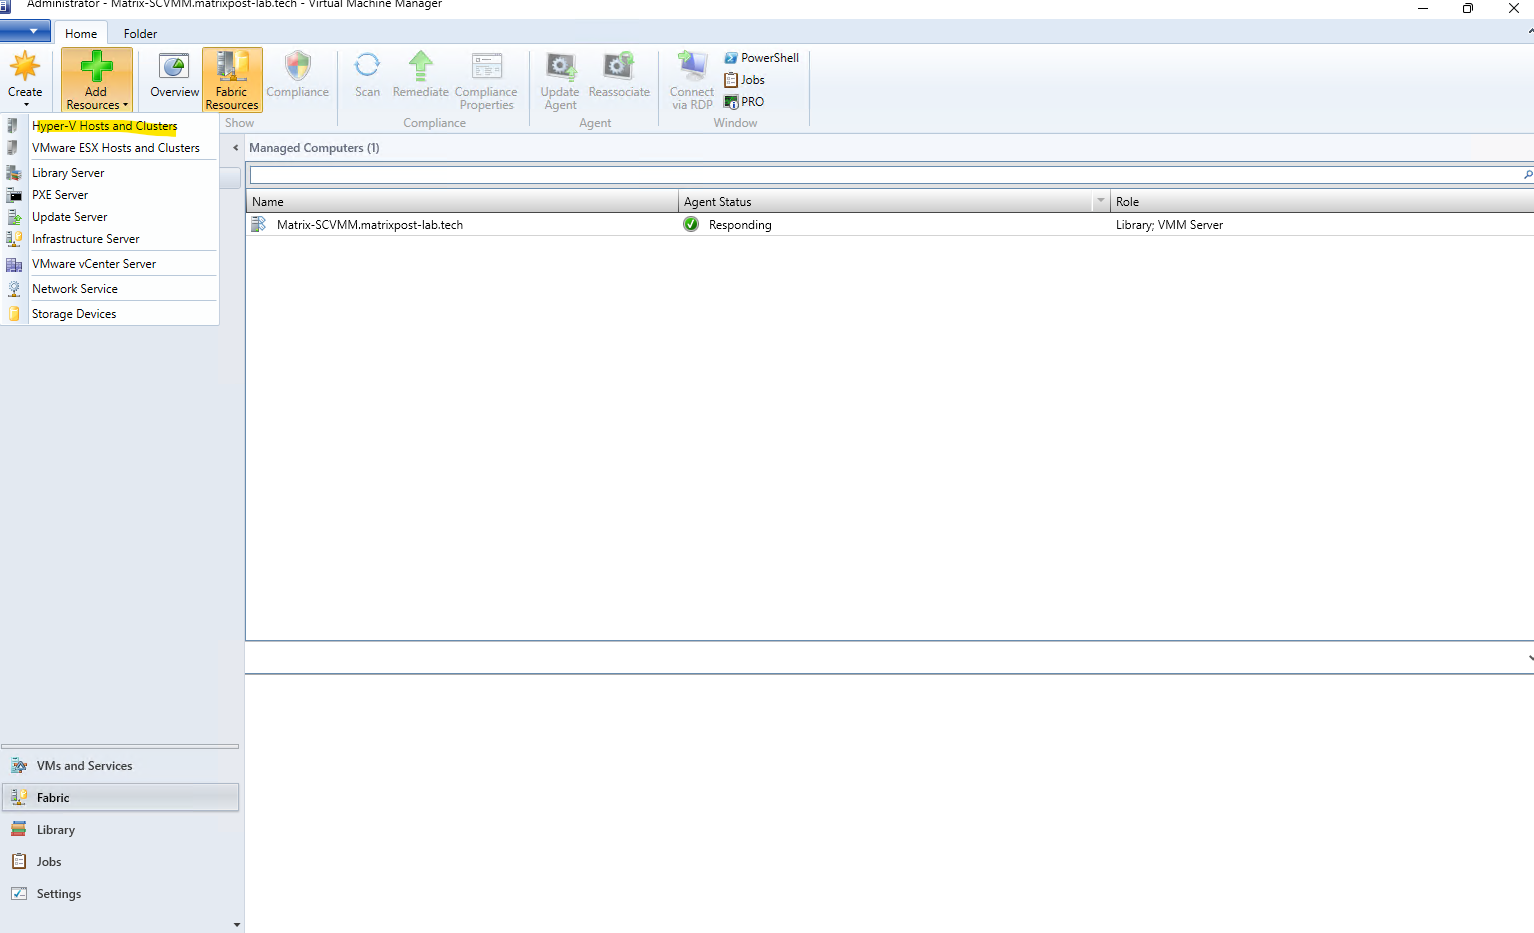Connect via RDP to the host

[x=692, y=80]
